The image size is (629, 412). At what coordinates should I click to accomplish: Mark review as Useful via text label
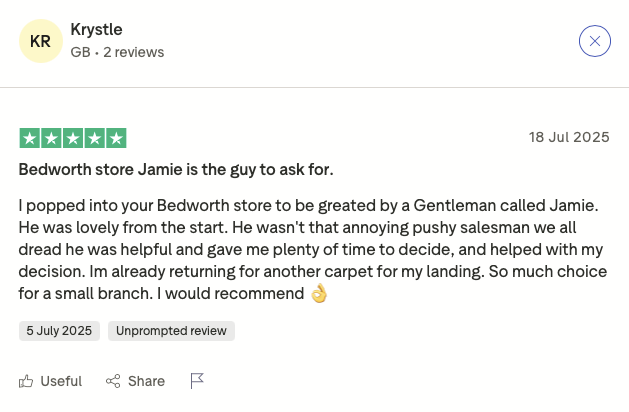(x=61, y=381)
